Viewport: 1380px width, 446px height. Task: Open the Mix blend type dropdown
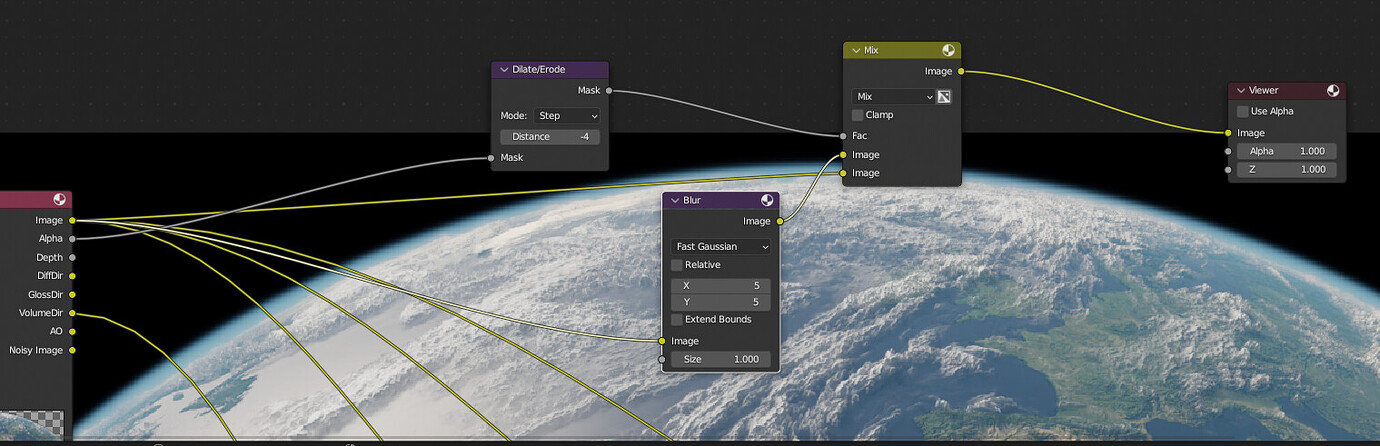(x=893, y=97)
